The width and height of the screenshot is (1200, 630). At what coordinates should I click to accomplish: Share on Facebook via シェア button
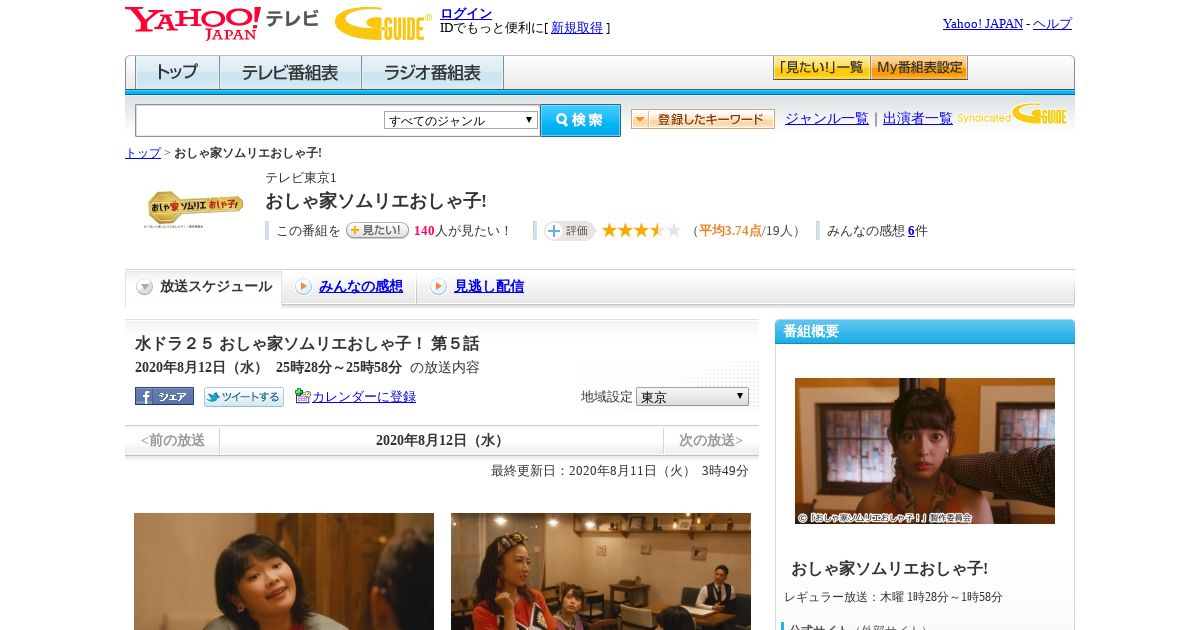click(x=164, y=396)
